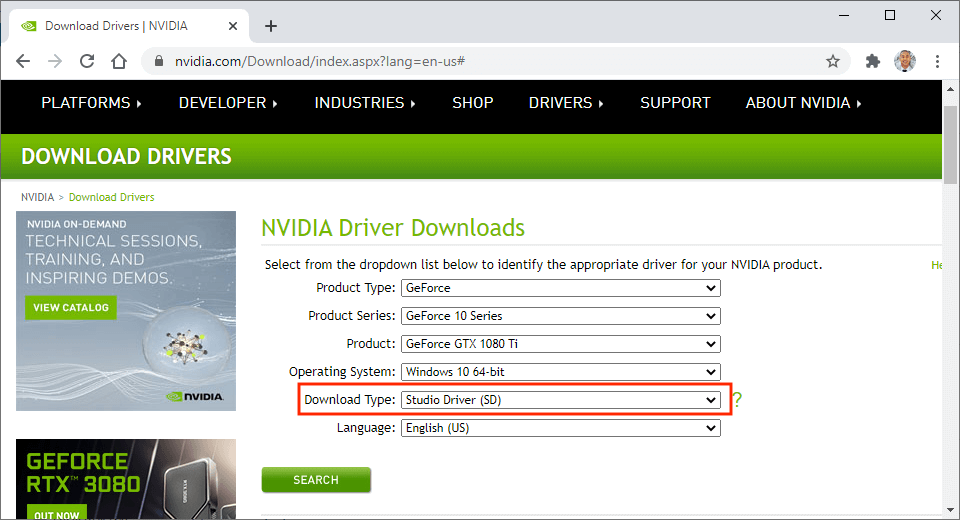Open the Product Series dropdown

(x=561, y=316)
